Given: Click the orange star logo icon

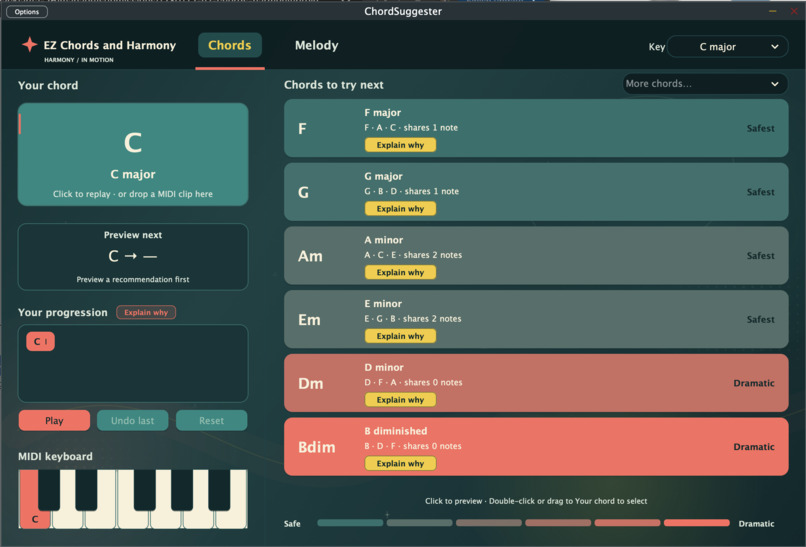Looking at the screenshot, I should 30,45.
